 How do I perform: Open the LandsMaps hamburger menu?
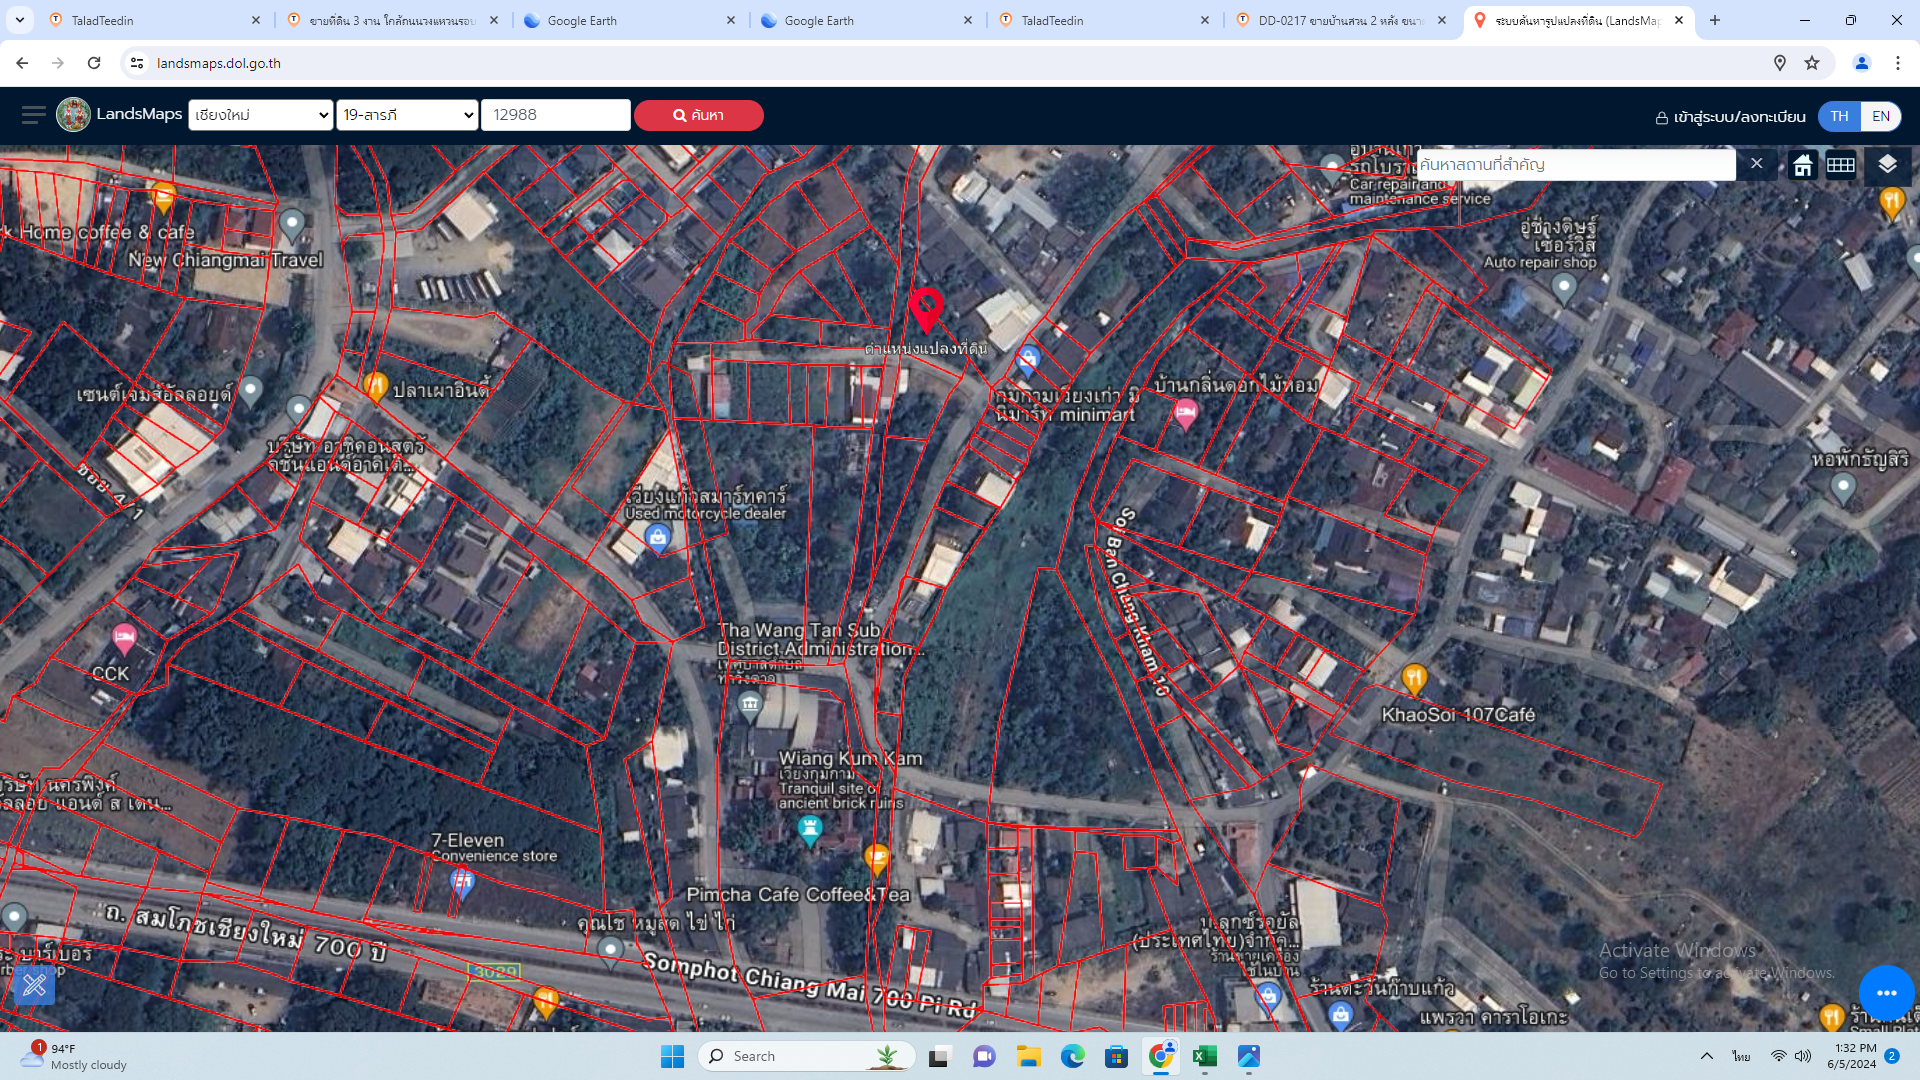33,115
